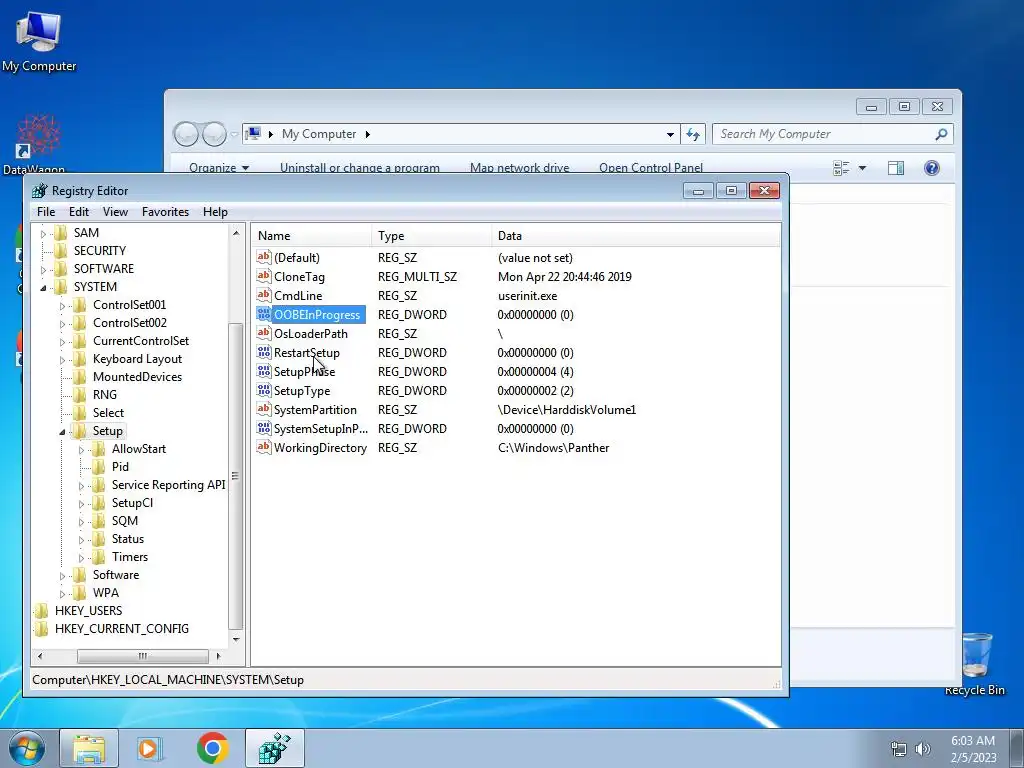Click the tree pane scroll up arrow
Screen dimensions: 1024x768
coord(236,232)
